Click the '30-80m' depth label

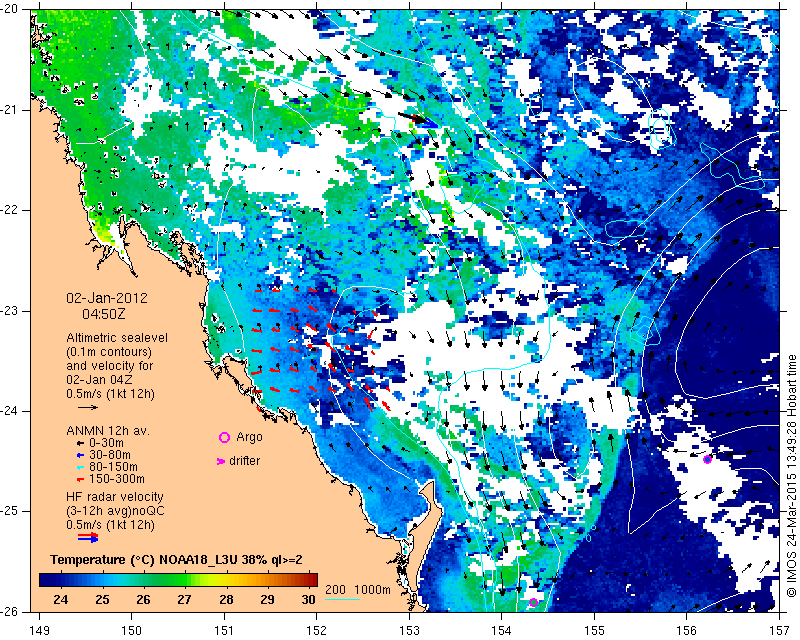click(x=110, y=455)
